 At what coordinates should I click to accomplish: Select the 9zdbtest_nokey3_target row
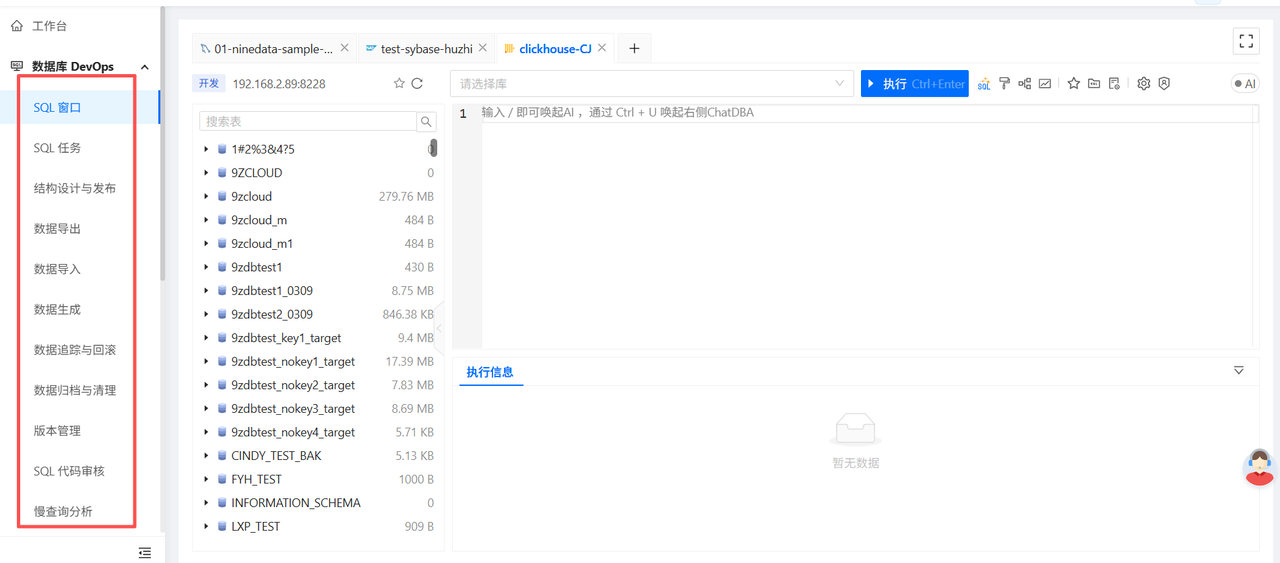320,409
